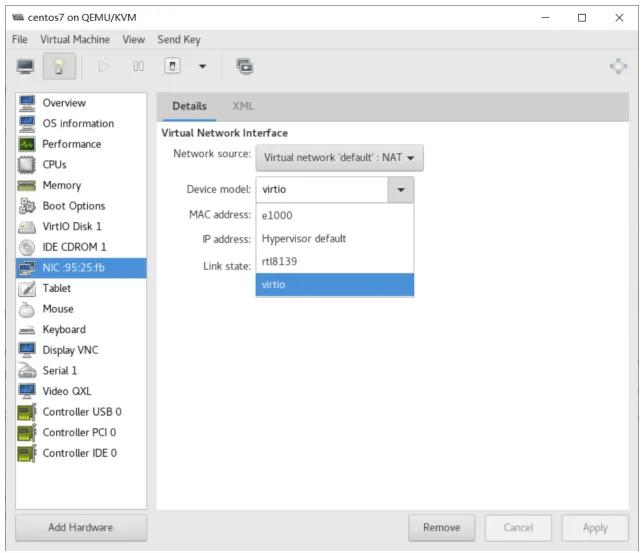
Task: Open the Send Key menu
Action: click(x=179, y=39)
